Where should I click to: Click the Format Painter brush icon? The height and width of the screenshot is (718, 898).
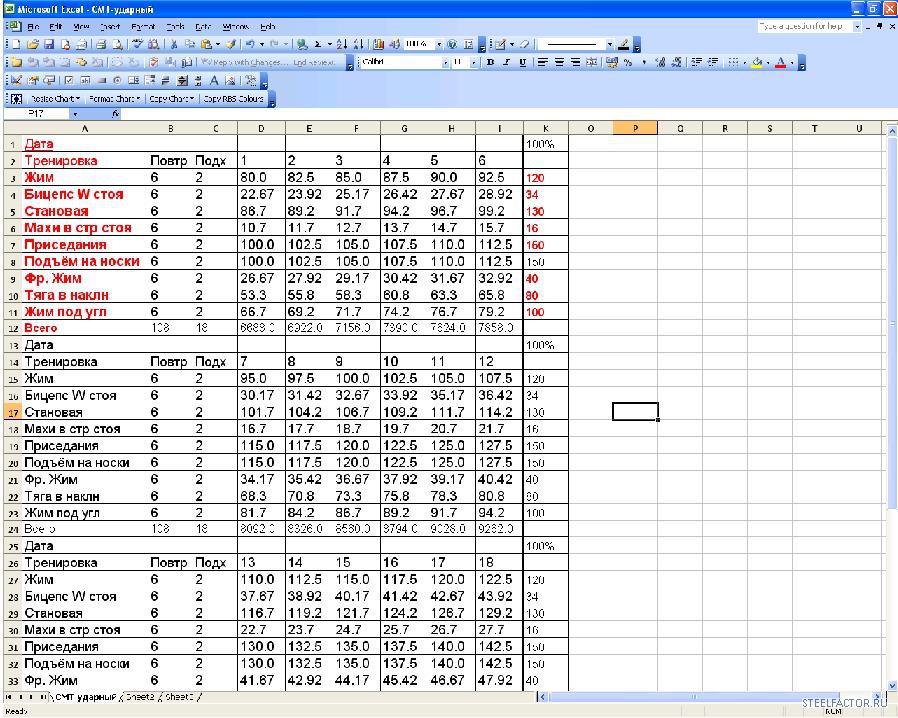click(x=231, y=45)
